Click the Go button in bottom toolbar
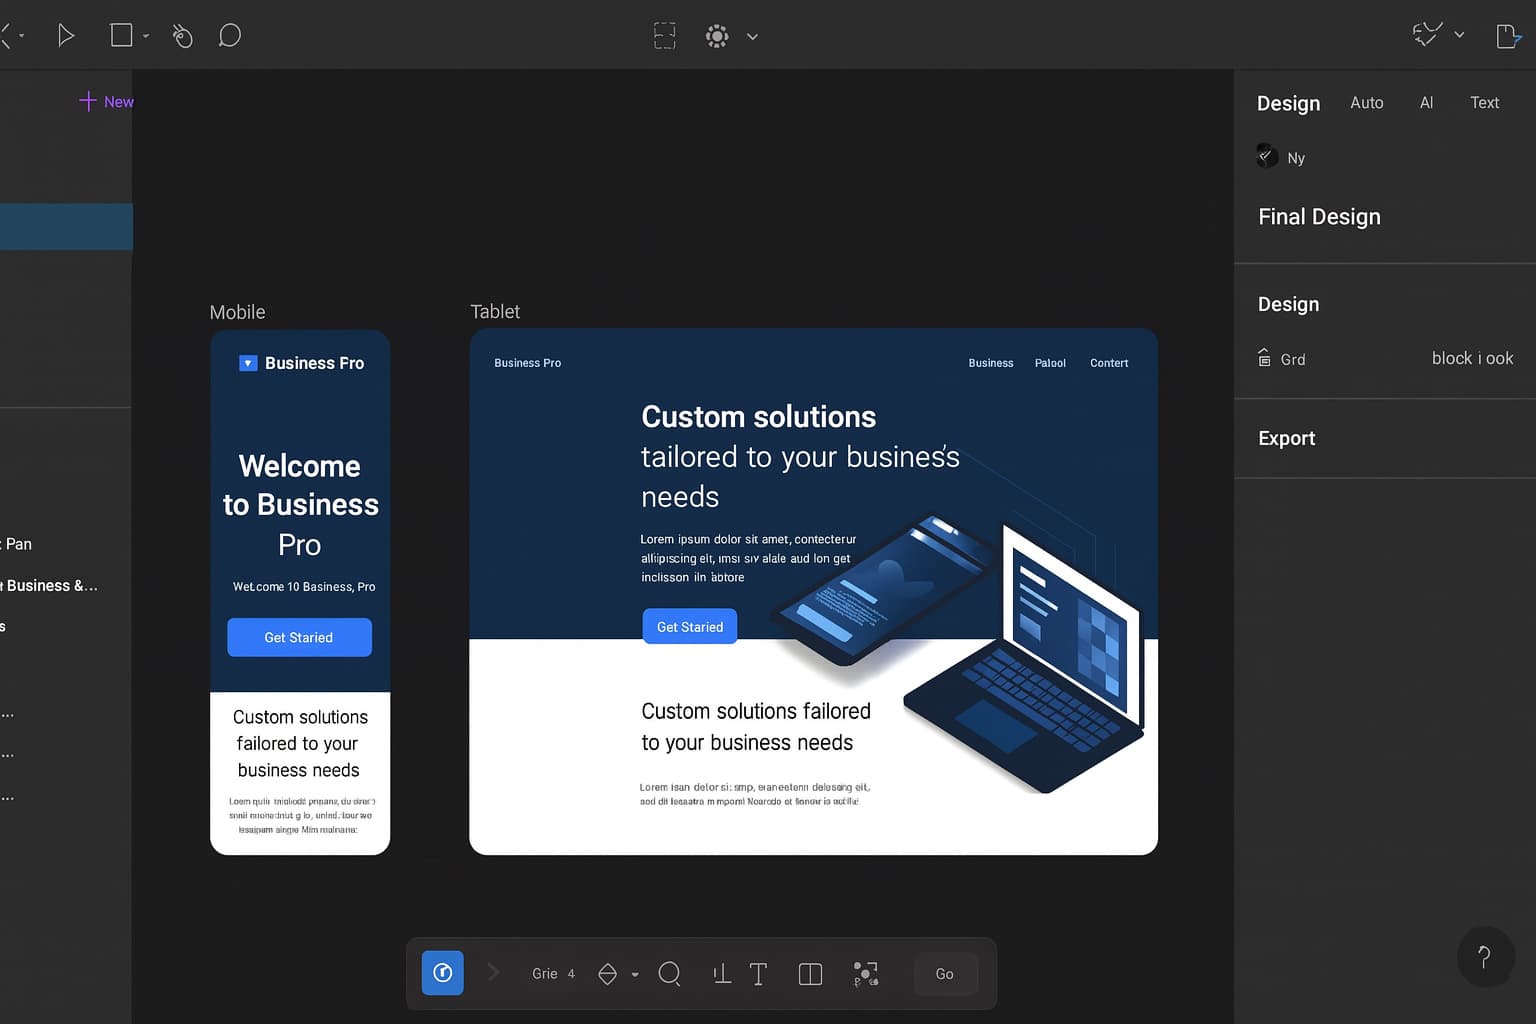This screenshot has height=1024, width=1536. click(x=944, y=974)
